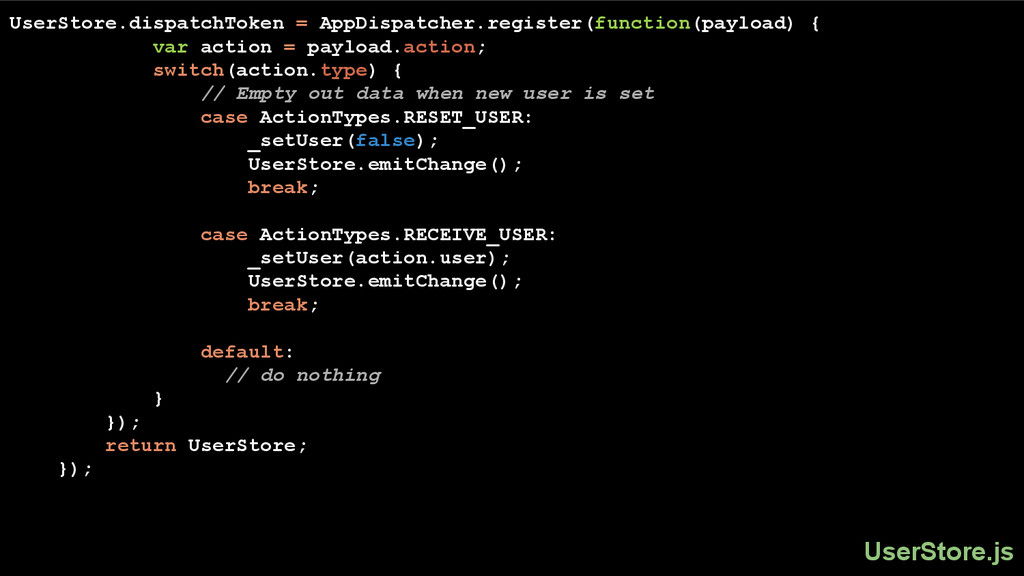Image resolution: width=1024 pixels, height=576 pixels.
Task: Click 'payload.action' in the var line
Action: [390, 47]
